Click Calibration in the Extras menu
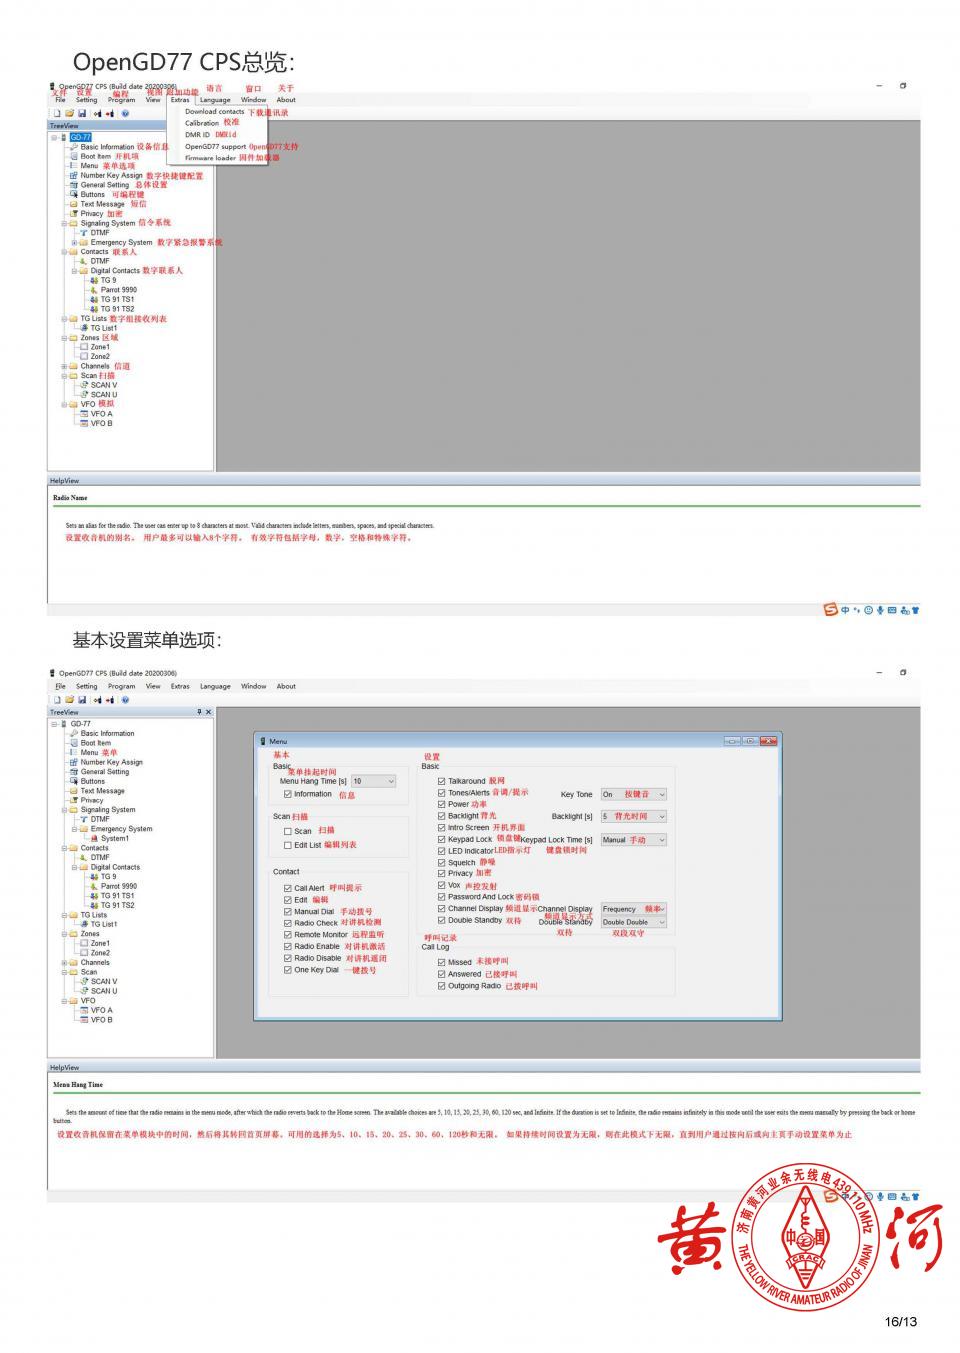 coord(202,123)
